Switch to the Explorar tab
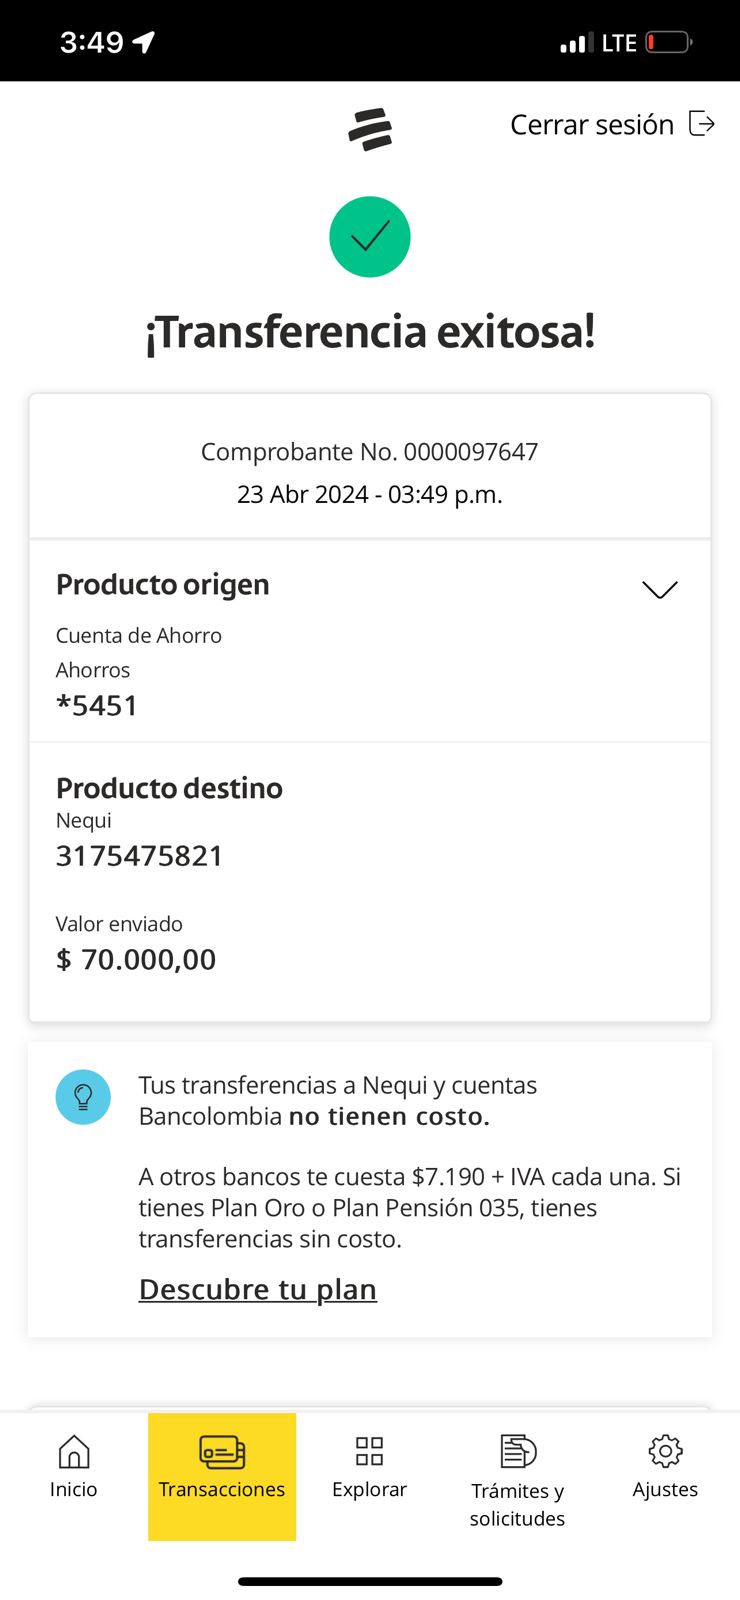The image size is (740, 1600). (x=370, y=1488)
